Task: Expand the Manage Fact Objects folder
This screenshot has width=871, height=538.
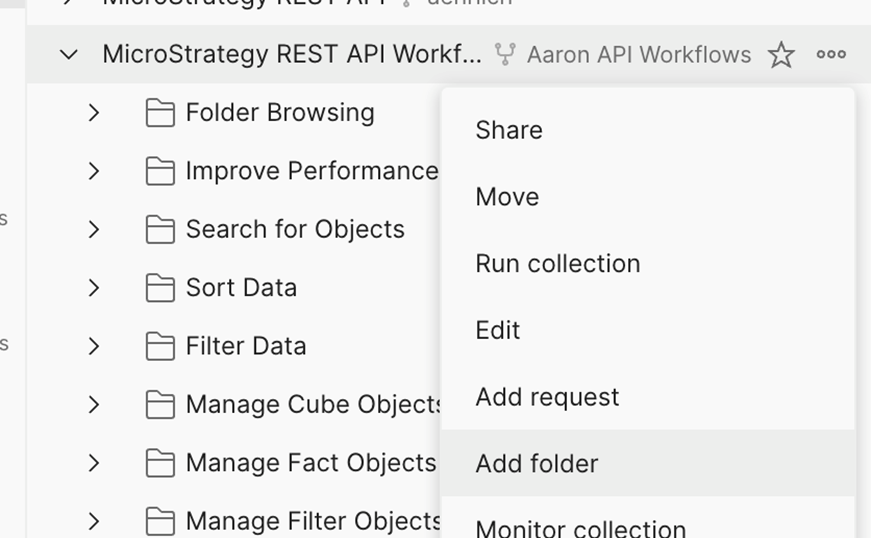Action: coord(94,463)
